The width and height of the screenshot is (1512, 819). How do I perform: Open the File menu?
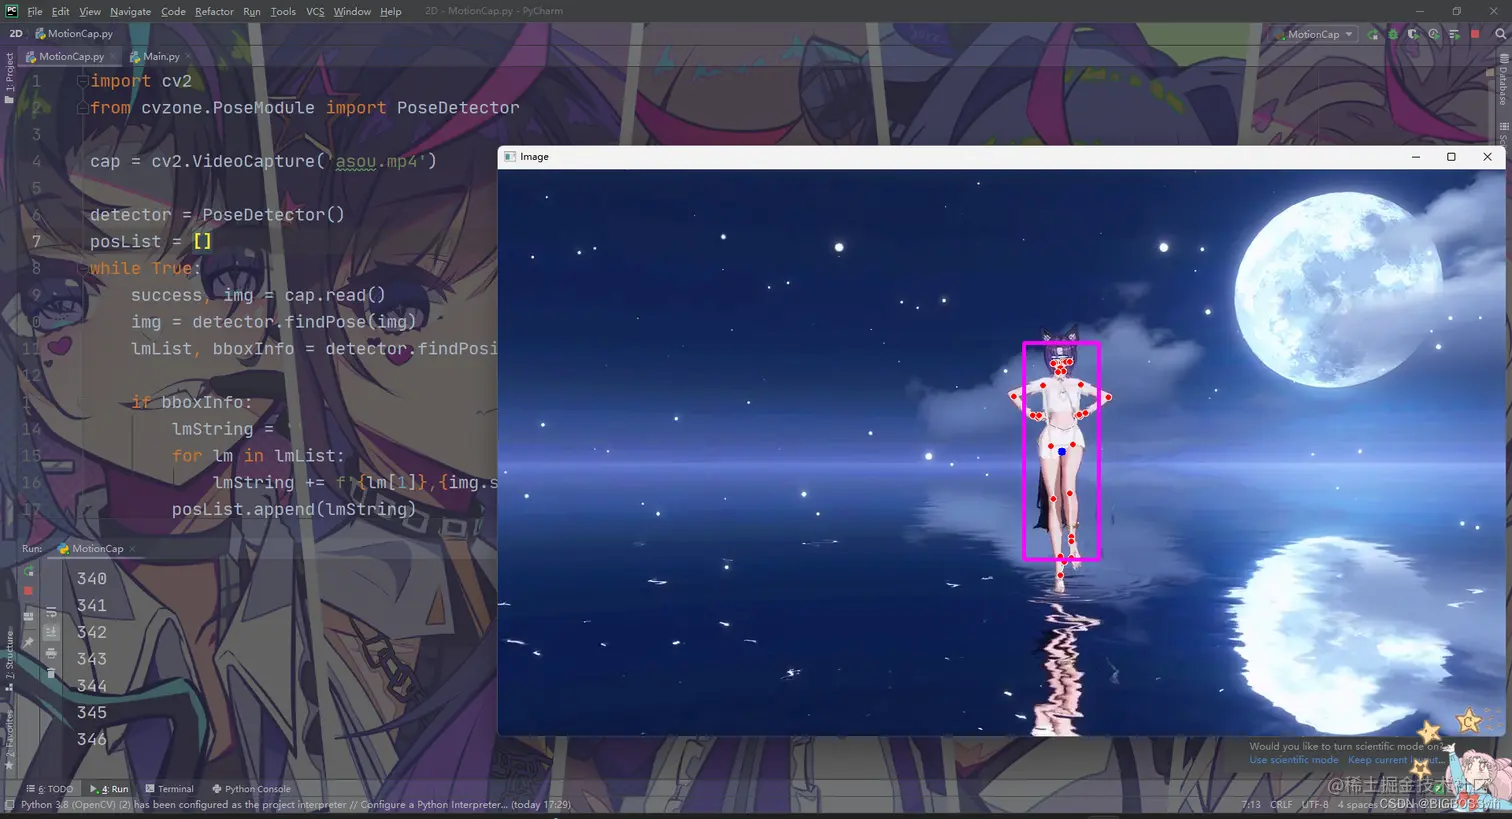35,11
